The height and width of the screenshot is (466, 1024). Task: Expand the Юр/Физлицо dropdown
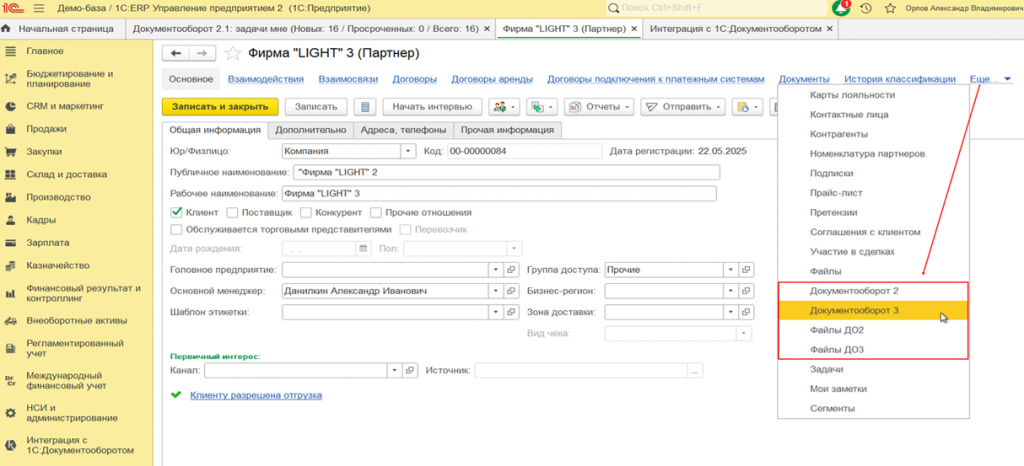pyautogui.click(x=408, y=151)
